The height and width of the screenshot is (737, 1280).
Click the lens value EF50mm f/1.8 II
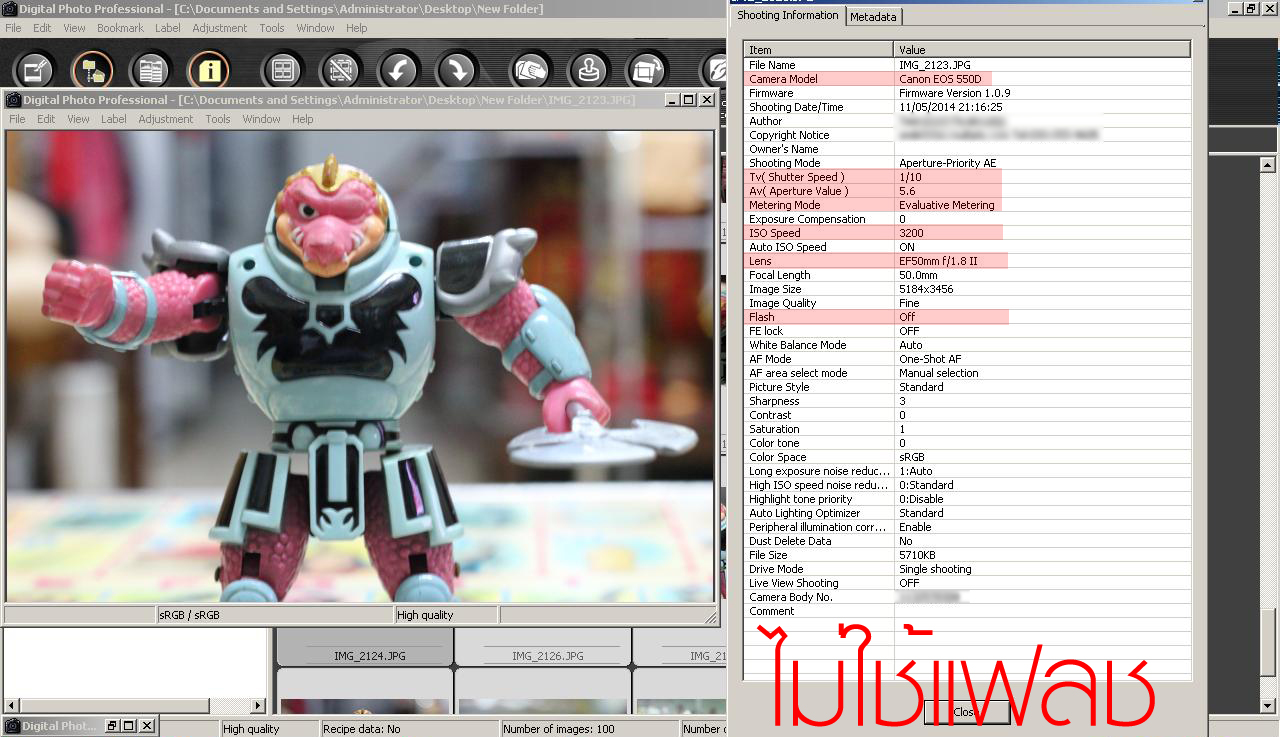[x=938, y=261]
